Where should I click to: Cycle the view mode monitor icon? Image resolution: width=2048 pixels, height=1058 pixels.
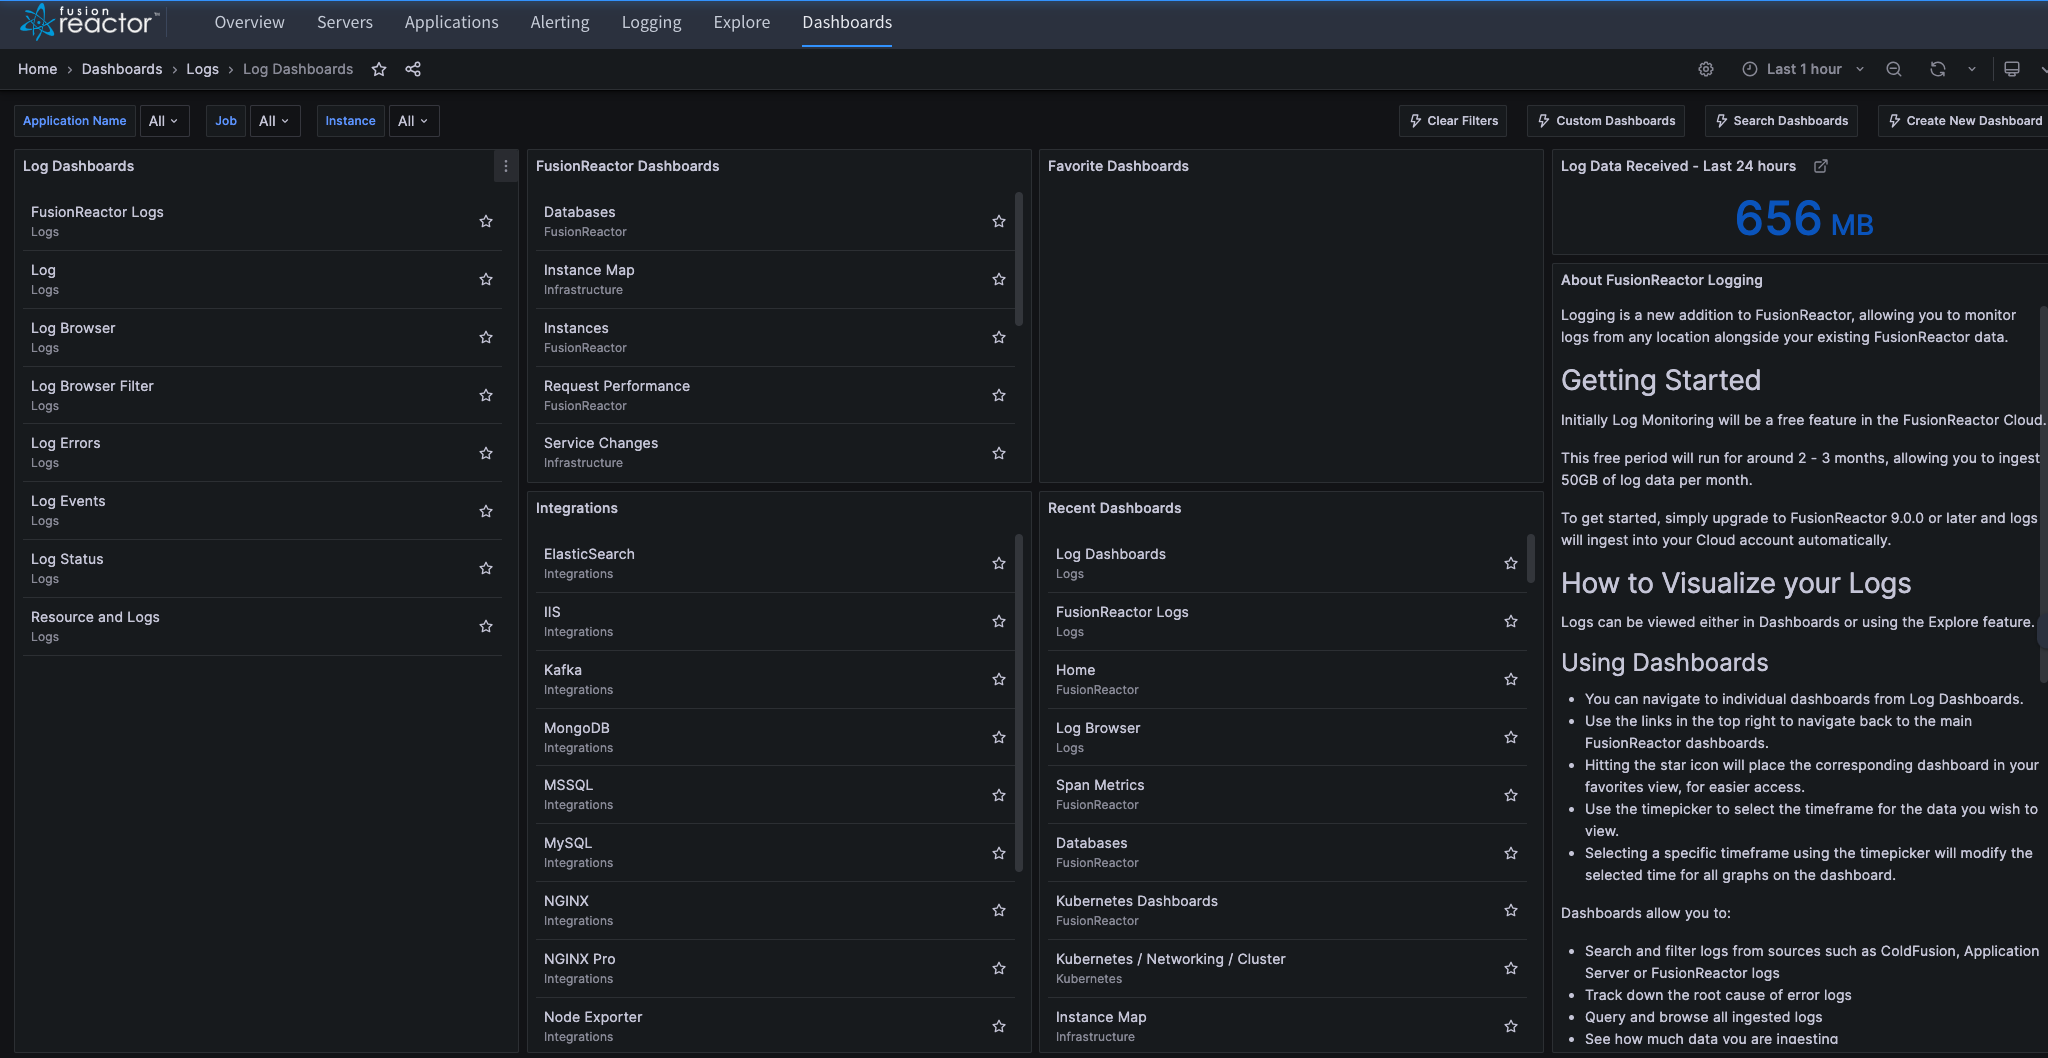click(2012, 69)
